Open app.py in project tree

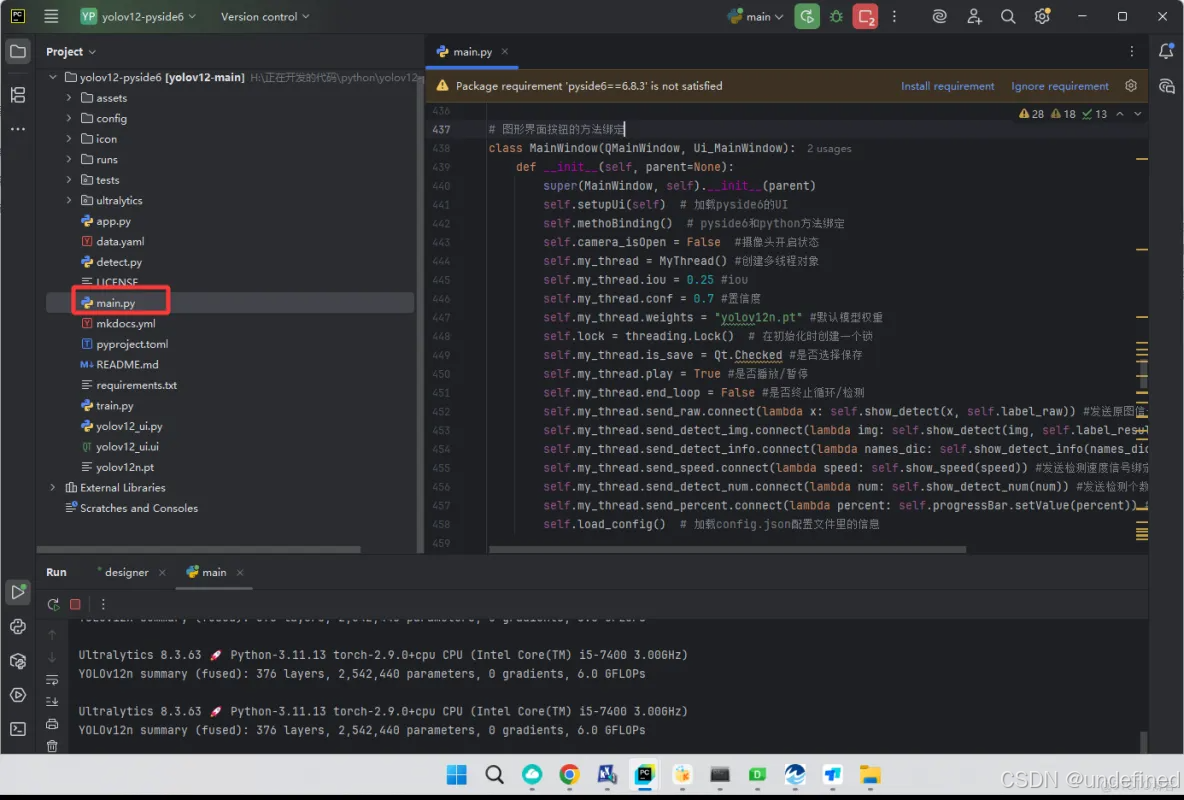pyautogui.click(x=113, y=221)
